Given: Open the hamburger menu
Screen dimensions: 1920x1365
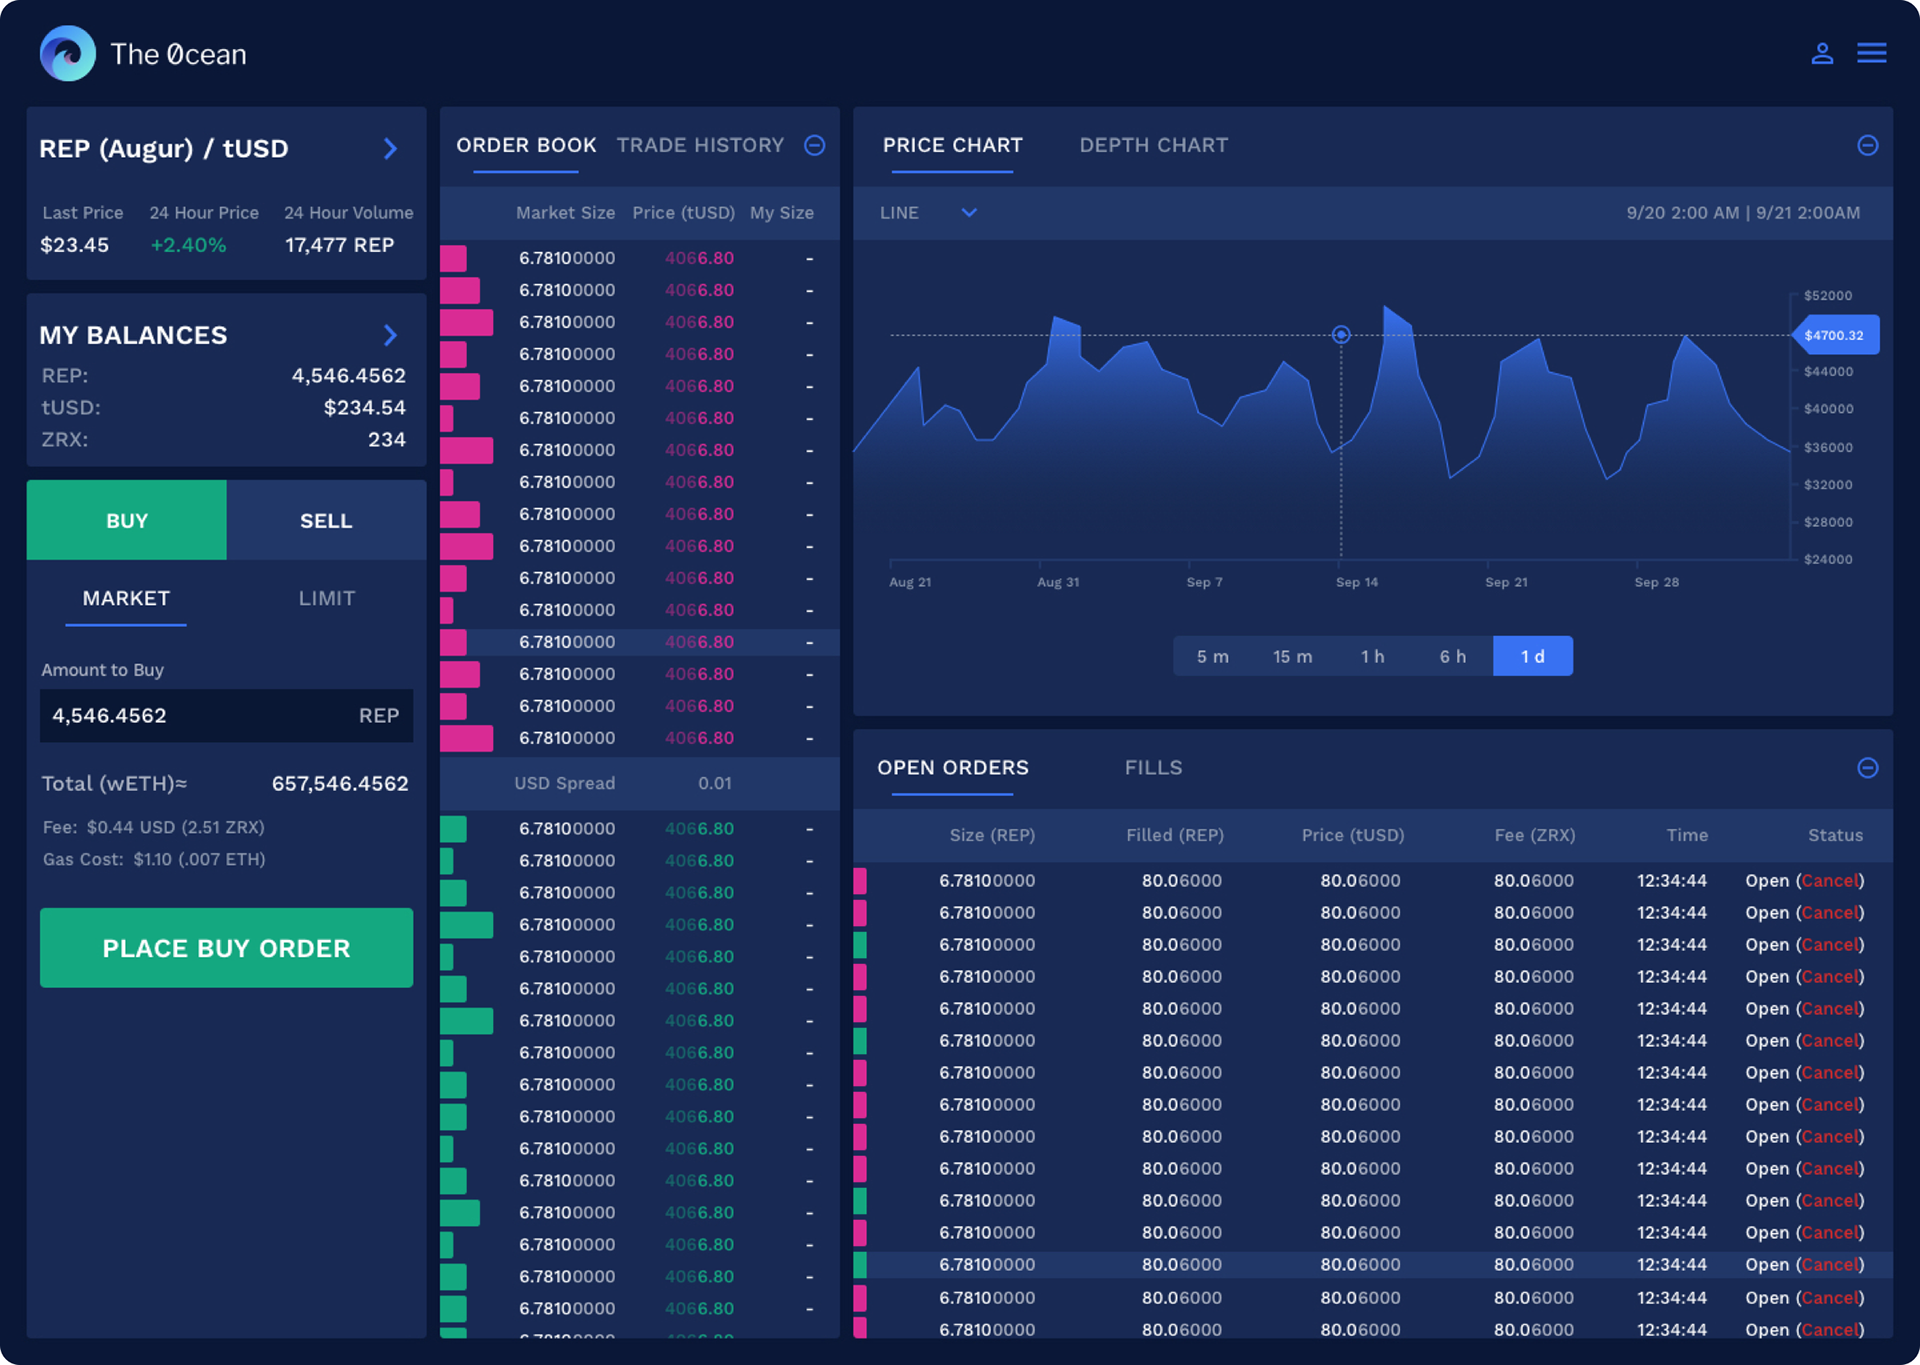Looking at the screenshot, I should tap(1872, 53).
